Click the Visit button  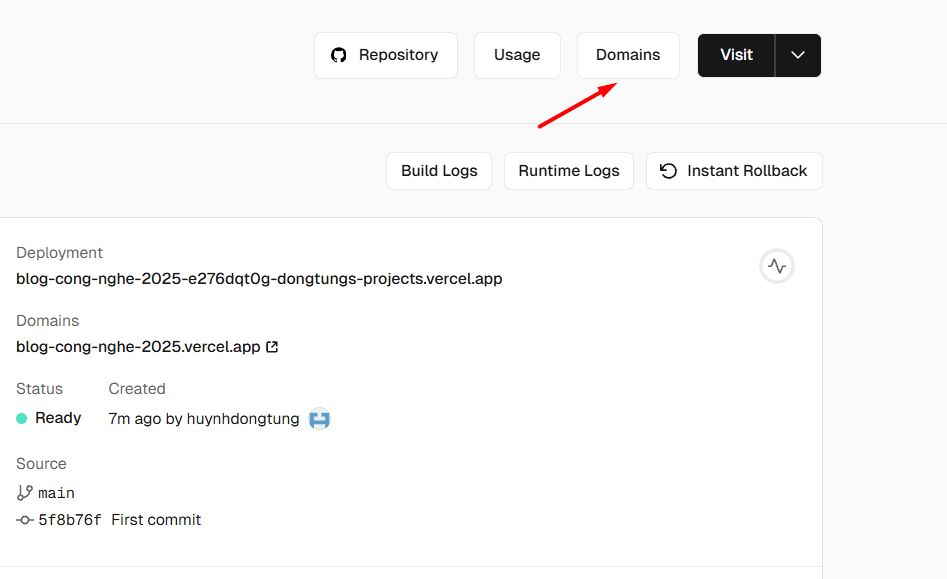[x=737, y=55]
